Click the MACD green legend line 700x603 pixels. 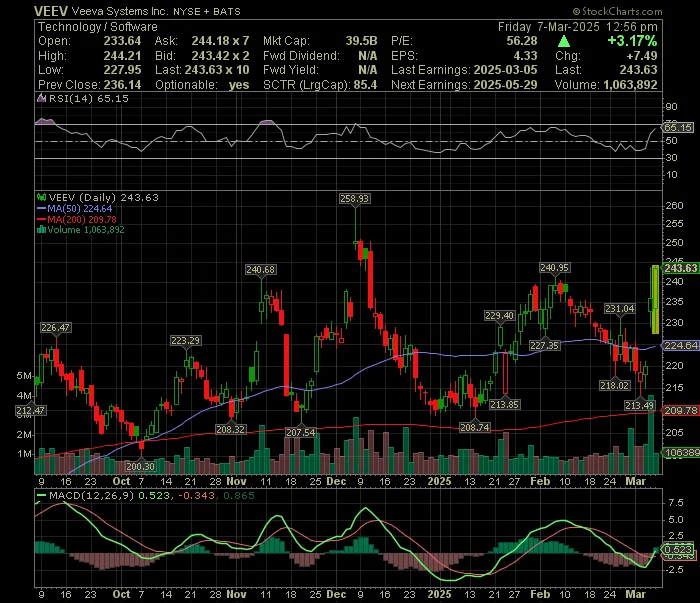tap(42, 495)
